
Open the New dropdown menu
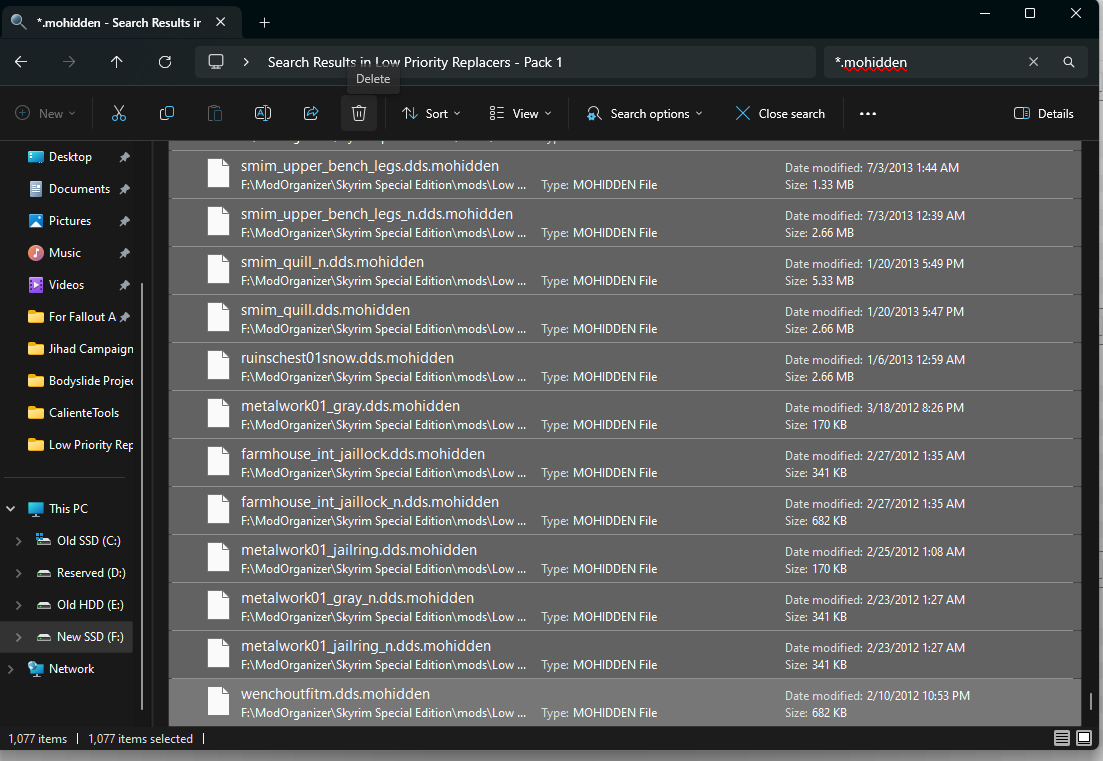point(46,113)
